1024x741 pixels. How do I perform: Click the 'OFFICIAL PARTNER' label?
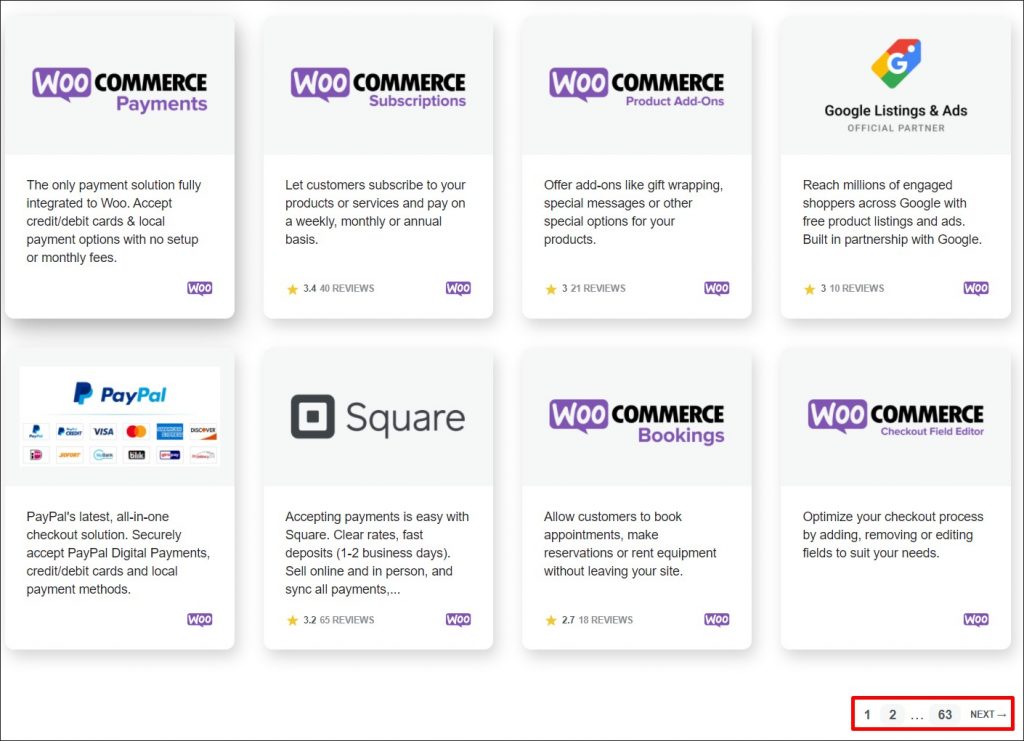(x=896, y=128)
